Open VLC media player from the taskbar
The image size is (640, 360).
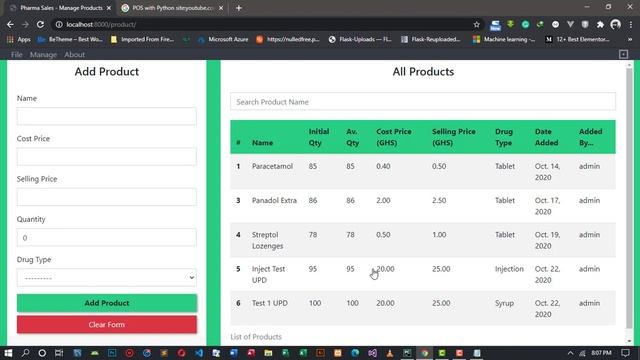(390, 353)
